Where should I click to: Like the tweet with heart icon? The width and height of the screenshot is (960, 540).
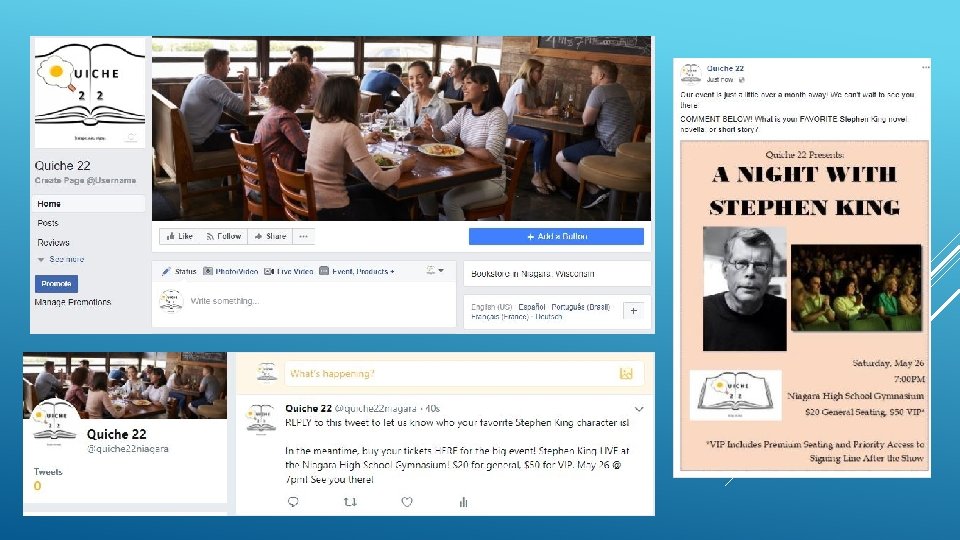point(407,502)
